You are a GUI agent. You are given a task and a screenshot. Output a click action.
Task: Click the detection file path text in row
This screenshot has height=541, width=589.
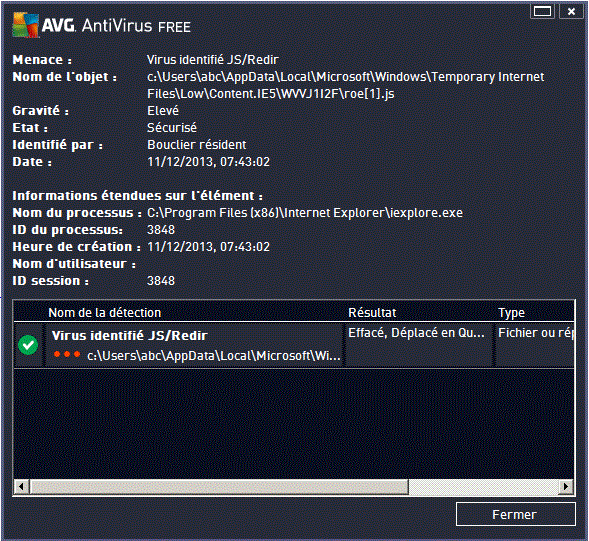214,355
